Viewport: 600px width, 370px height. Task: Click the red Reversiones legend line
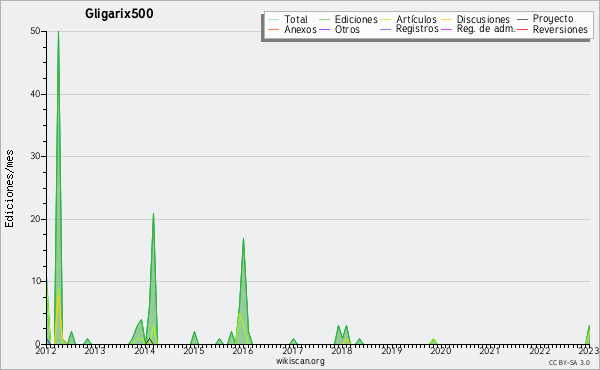tap(522, 29)
